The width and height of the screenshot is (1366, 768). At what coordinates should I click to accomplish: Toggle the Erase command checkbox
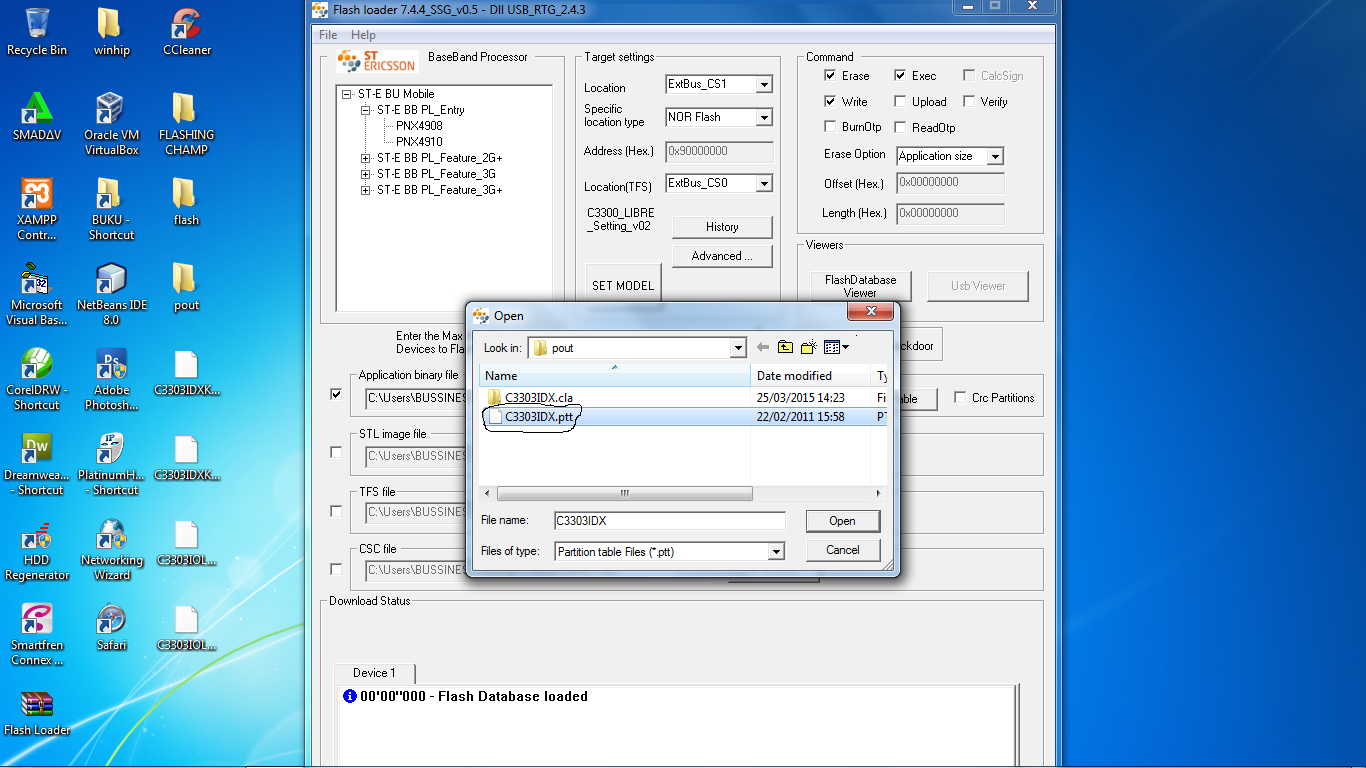pyautogui.click(x=830, y=75)
